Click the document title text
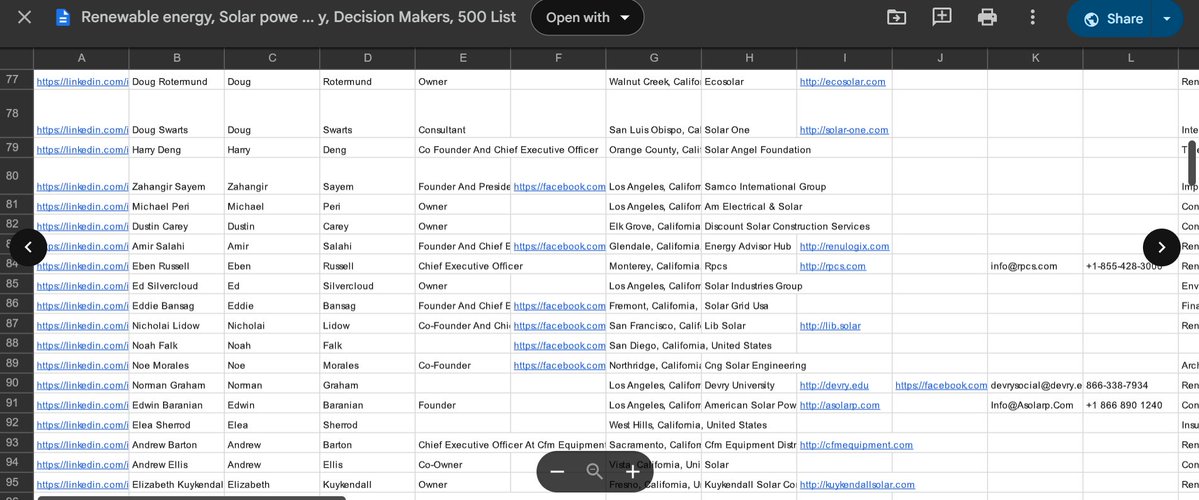This screenshot has height=500, width=1199. coord(298,18)
